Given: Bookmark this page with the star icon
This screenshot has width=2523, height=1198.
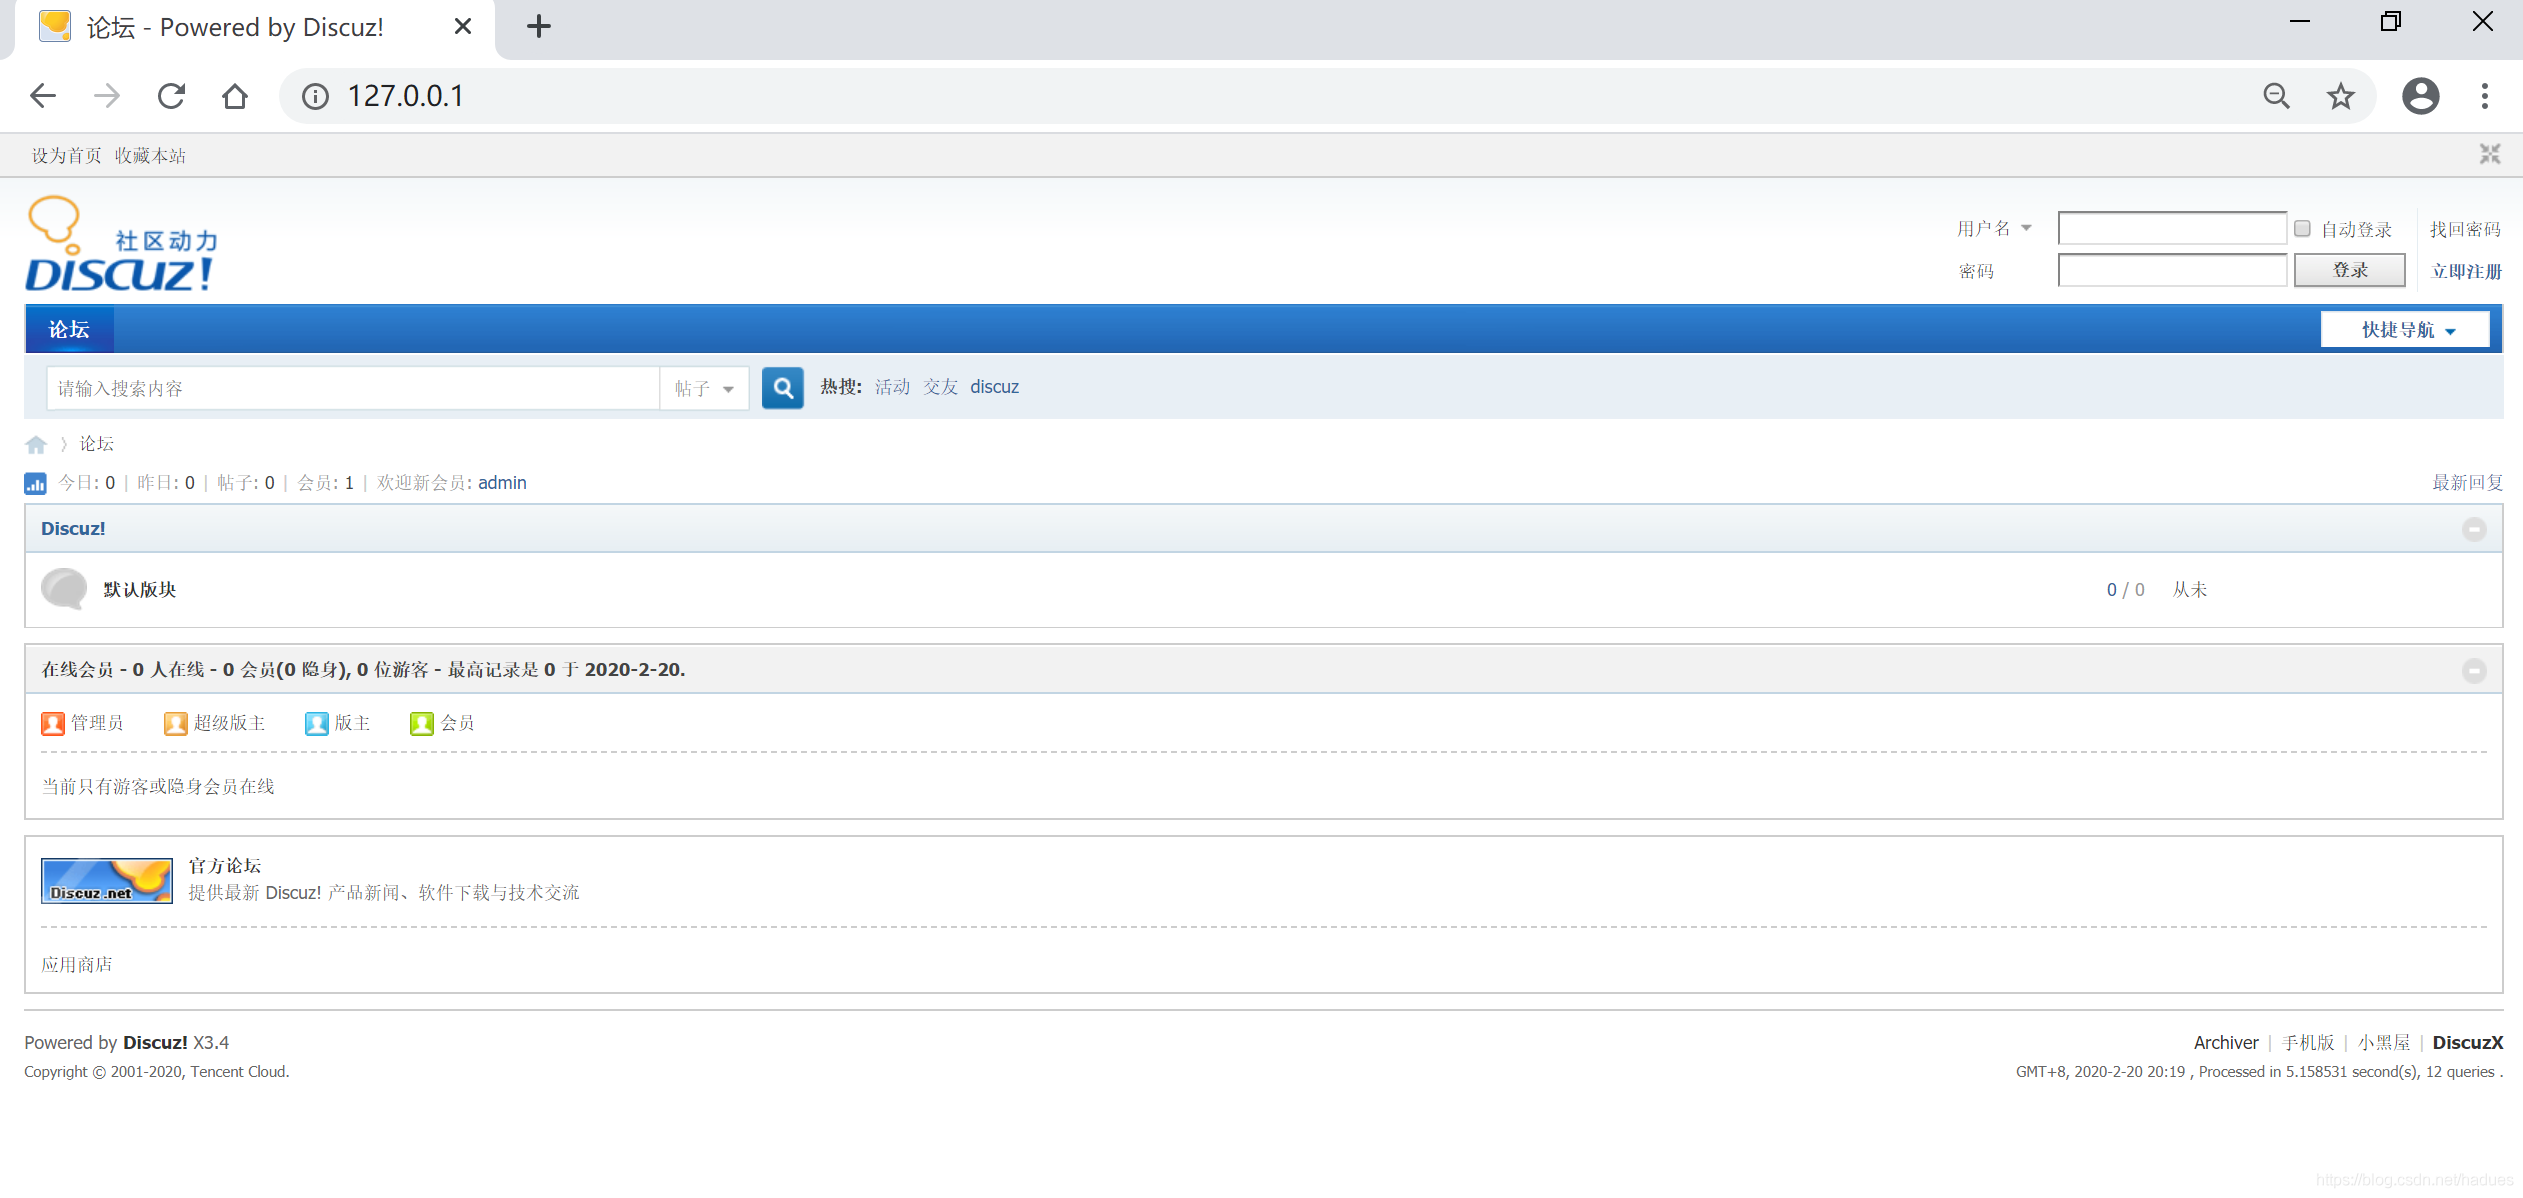Looking at the screenshot, I should [2340, 96].
